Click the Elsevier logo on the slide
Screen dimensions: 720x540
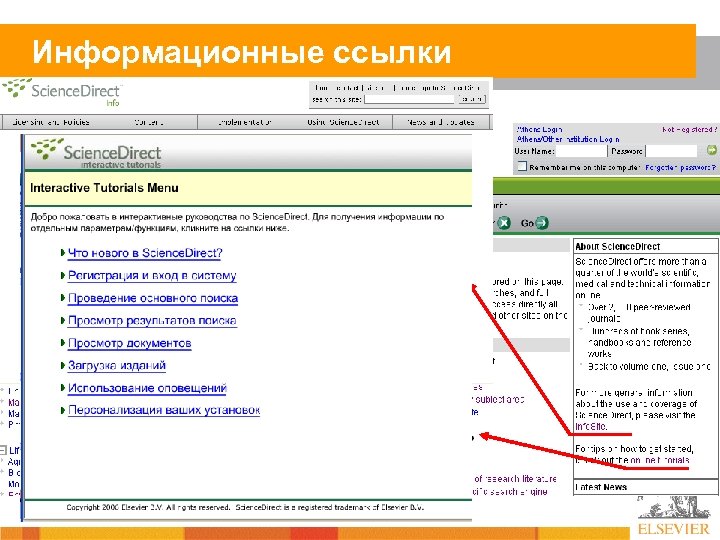tap(674, 517)
